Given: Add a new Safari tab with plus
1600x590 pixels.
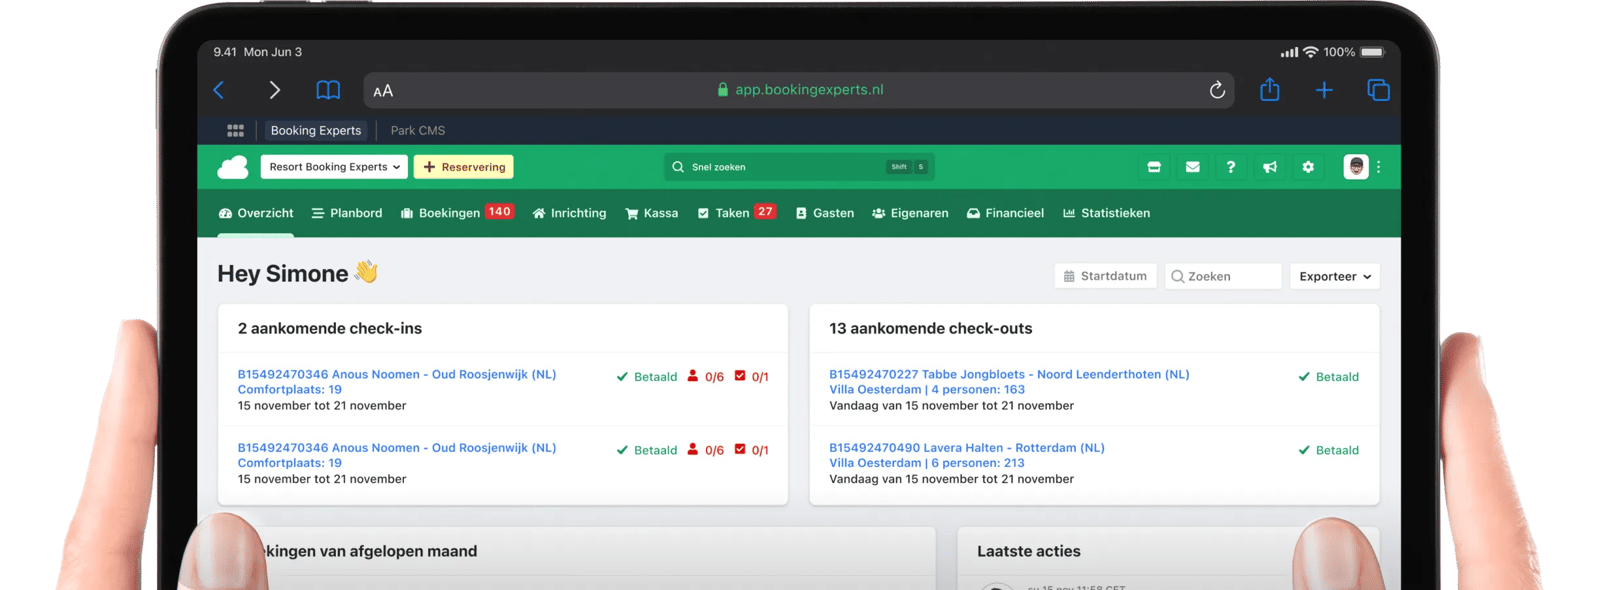Looking at the screenshot, I should click(1324, 90).
